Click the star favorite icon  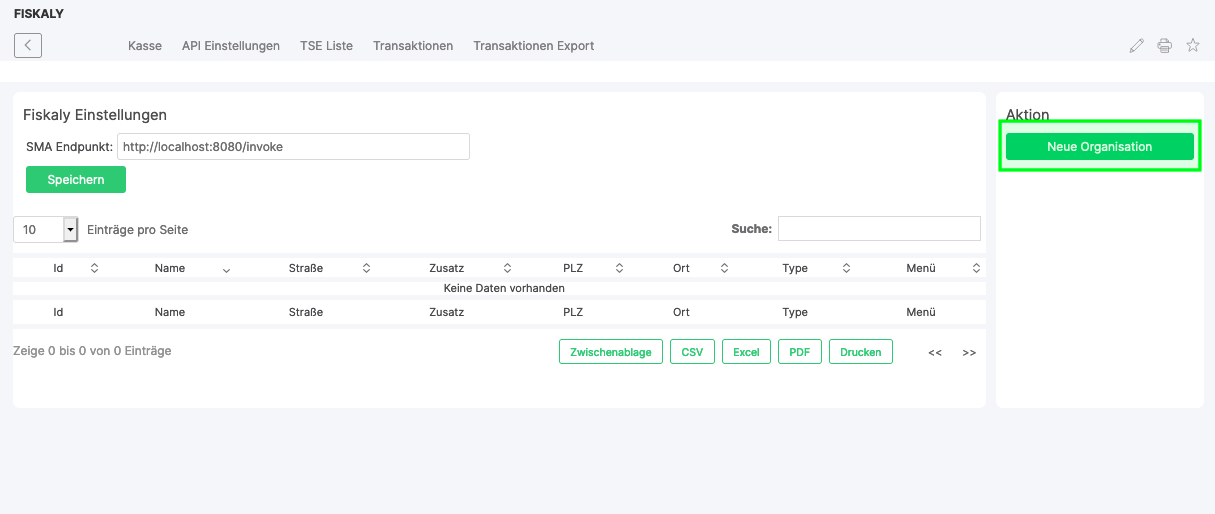point(1192,45)
